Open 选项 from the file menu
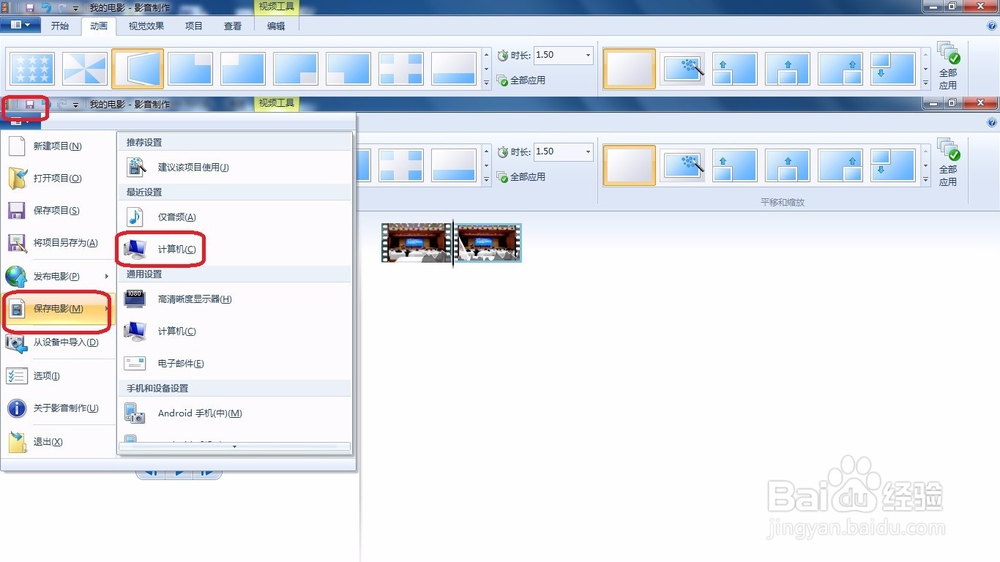 pyautogui.click(x=57, y=376)
